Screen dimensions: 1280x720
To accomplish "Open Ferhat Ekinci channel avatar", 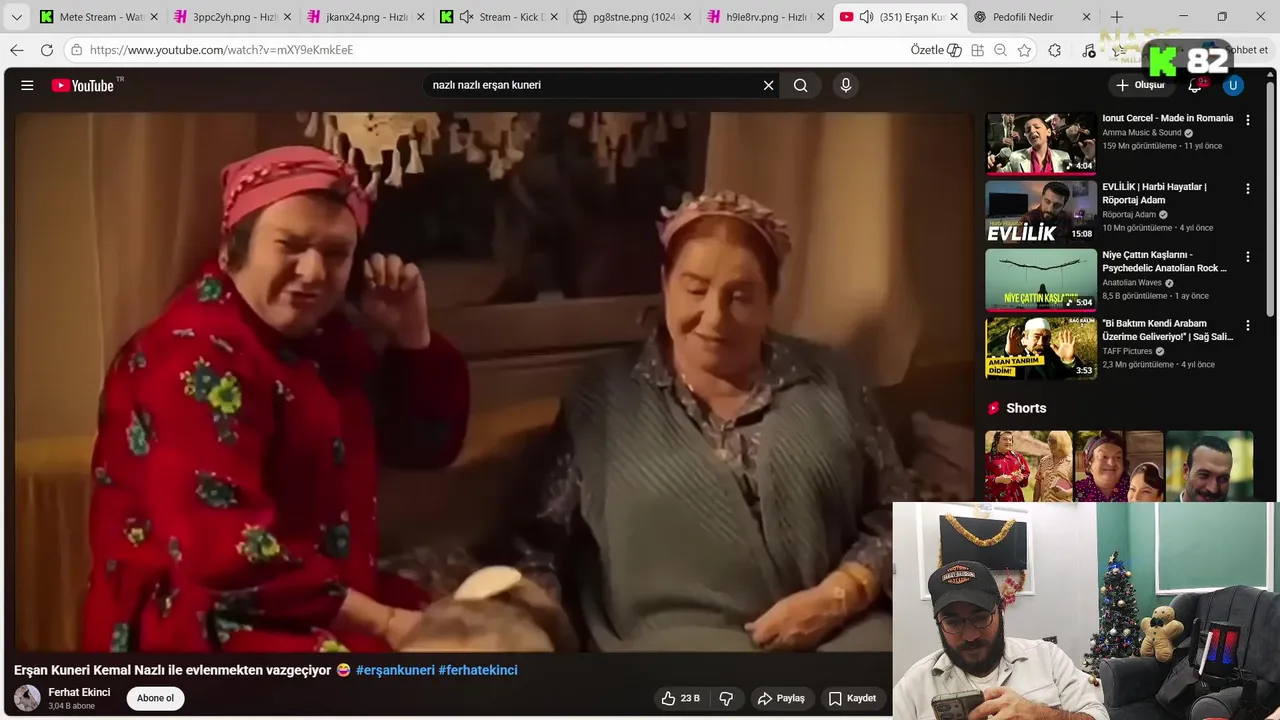I will point(27,698).
